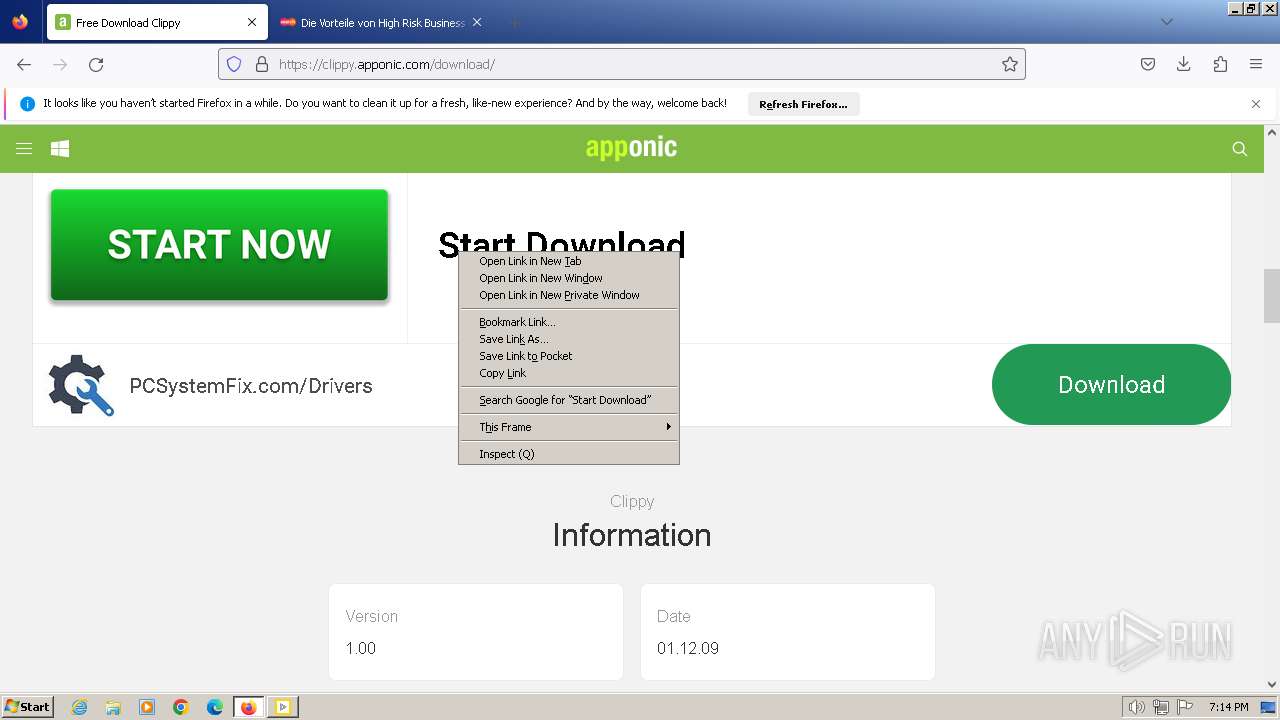
Task: Choose Open Link in New Private Window
Action: click(x=568, y=295)
